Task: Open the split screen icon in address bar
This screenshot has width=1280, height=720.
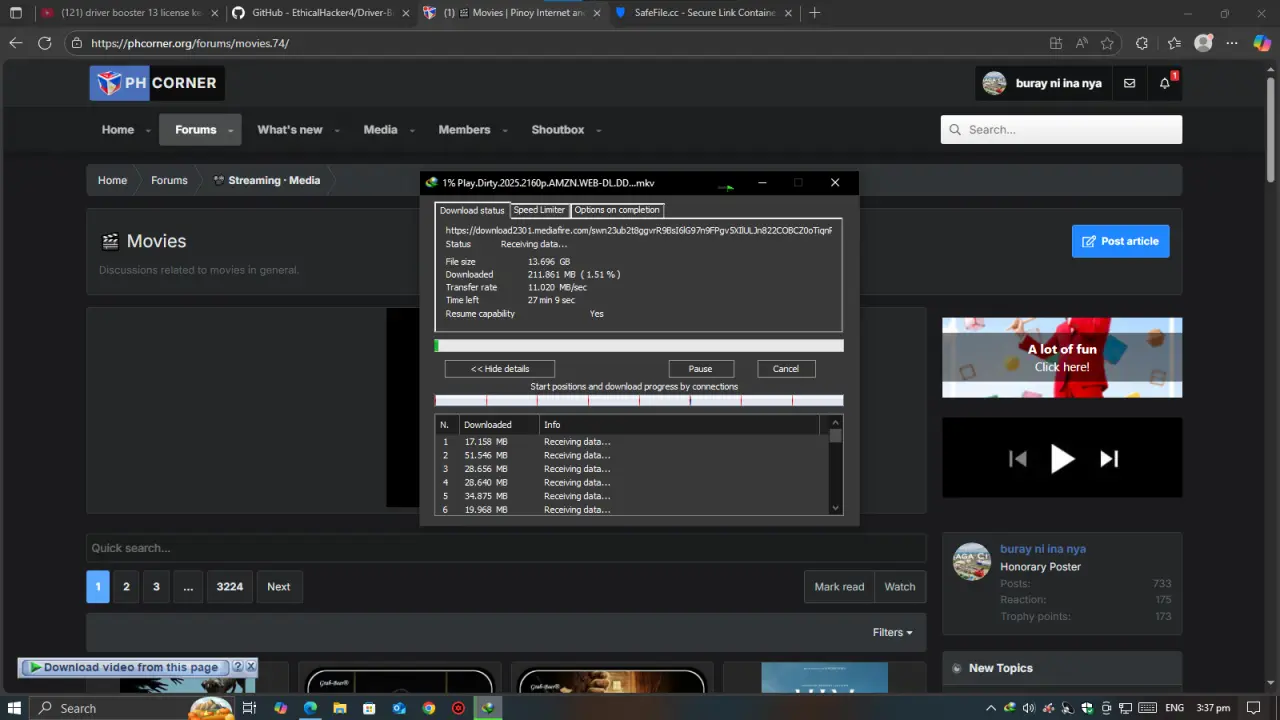Action: pos(1056,43)
